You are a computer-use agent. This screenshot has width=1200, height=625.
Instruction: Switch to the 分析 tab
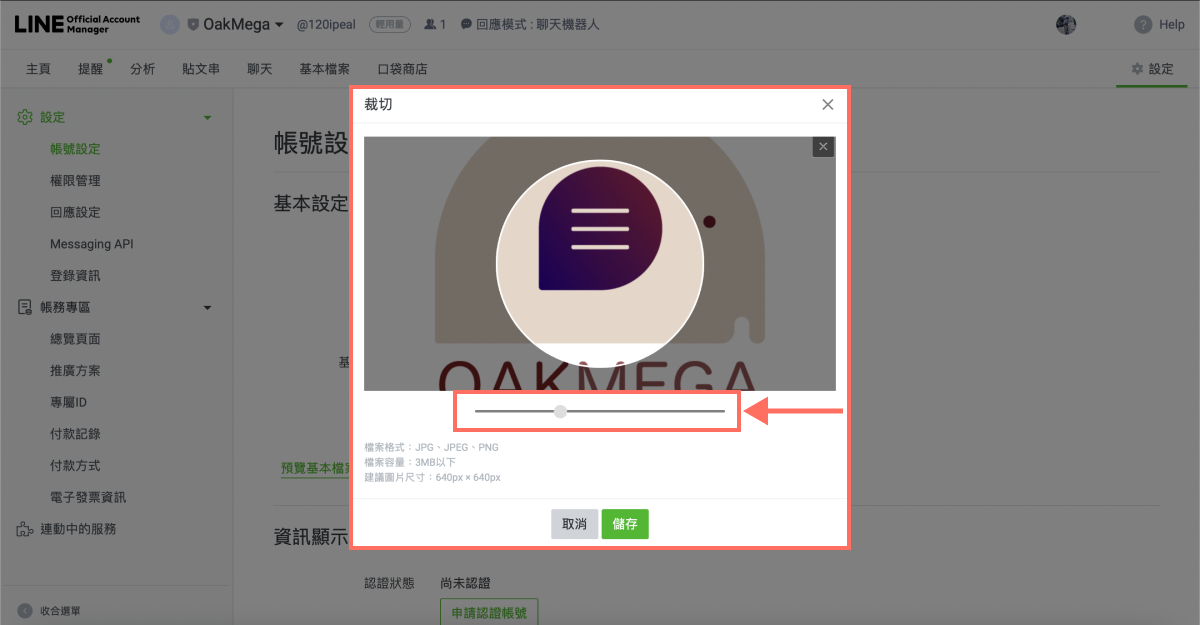(x=142, y=69)
